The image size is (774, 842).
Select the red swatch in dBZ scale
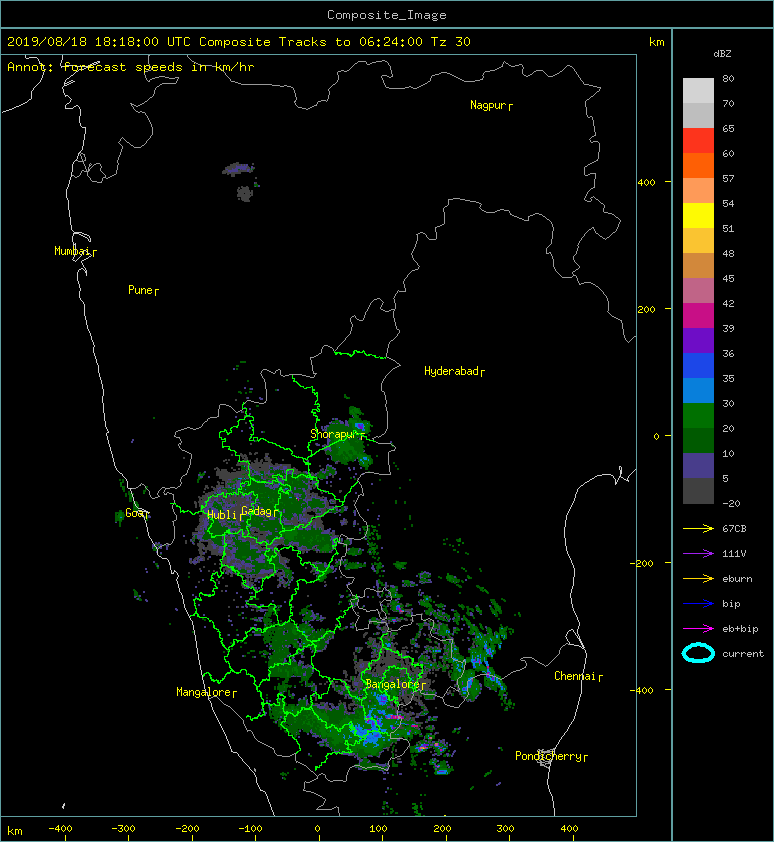coord(698,141)
